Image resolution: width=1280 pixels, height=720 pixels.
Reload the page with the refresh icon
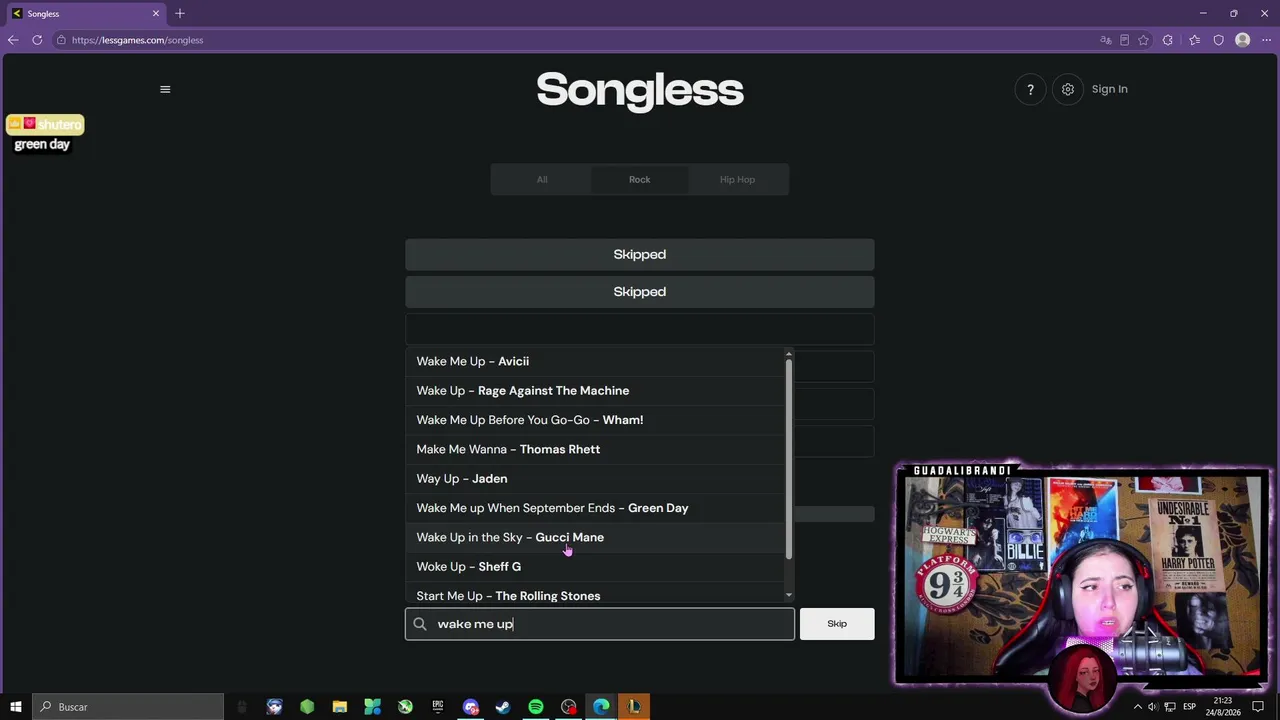coord(37,40)
